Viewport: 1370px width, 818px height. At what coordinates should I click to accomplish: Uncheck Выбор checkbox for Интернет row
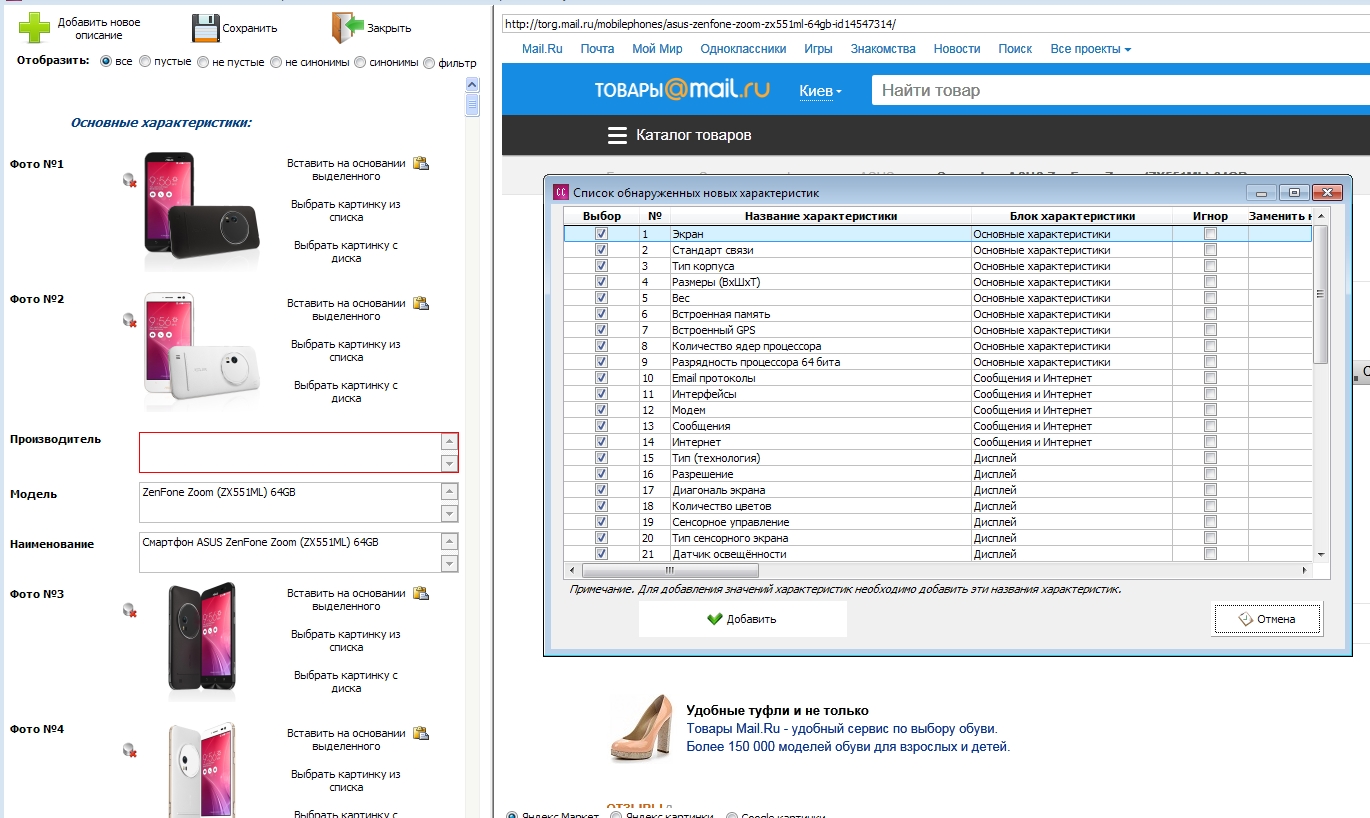coord(601,442)
